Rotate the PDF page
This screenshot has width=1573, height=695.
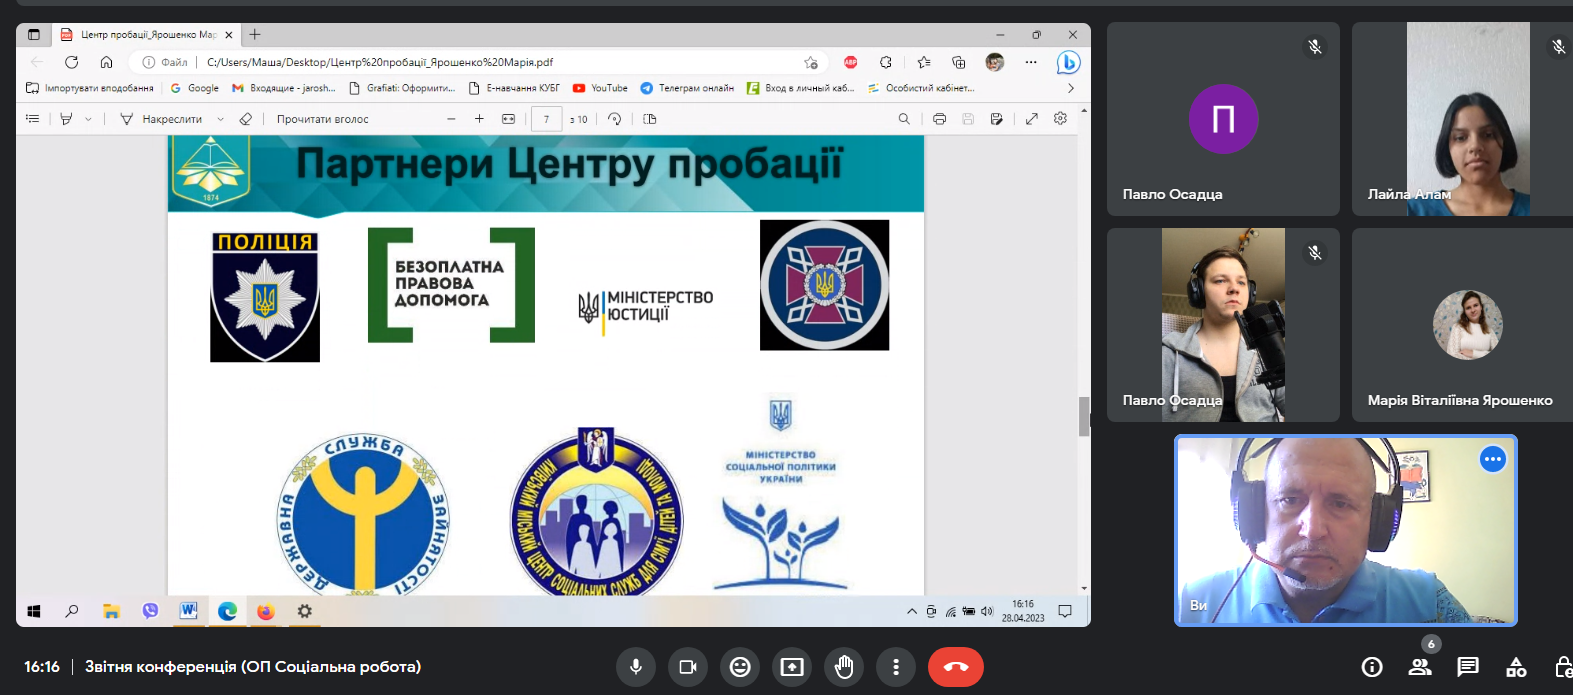click(615, 119)
